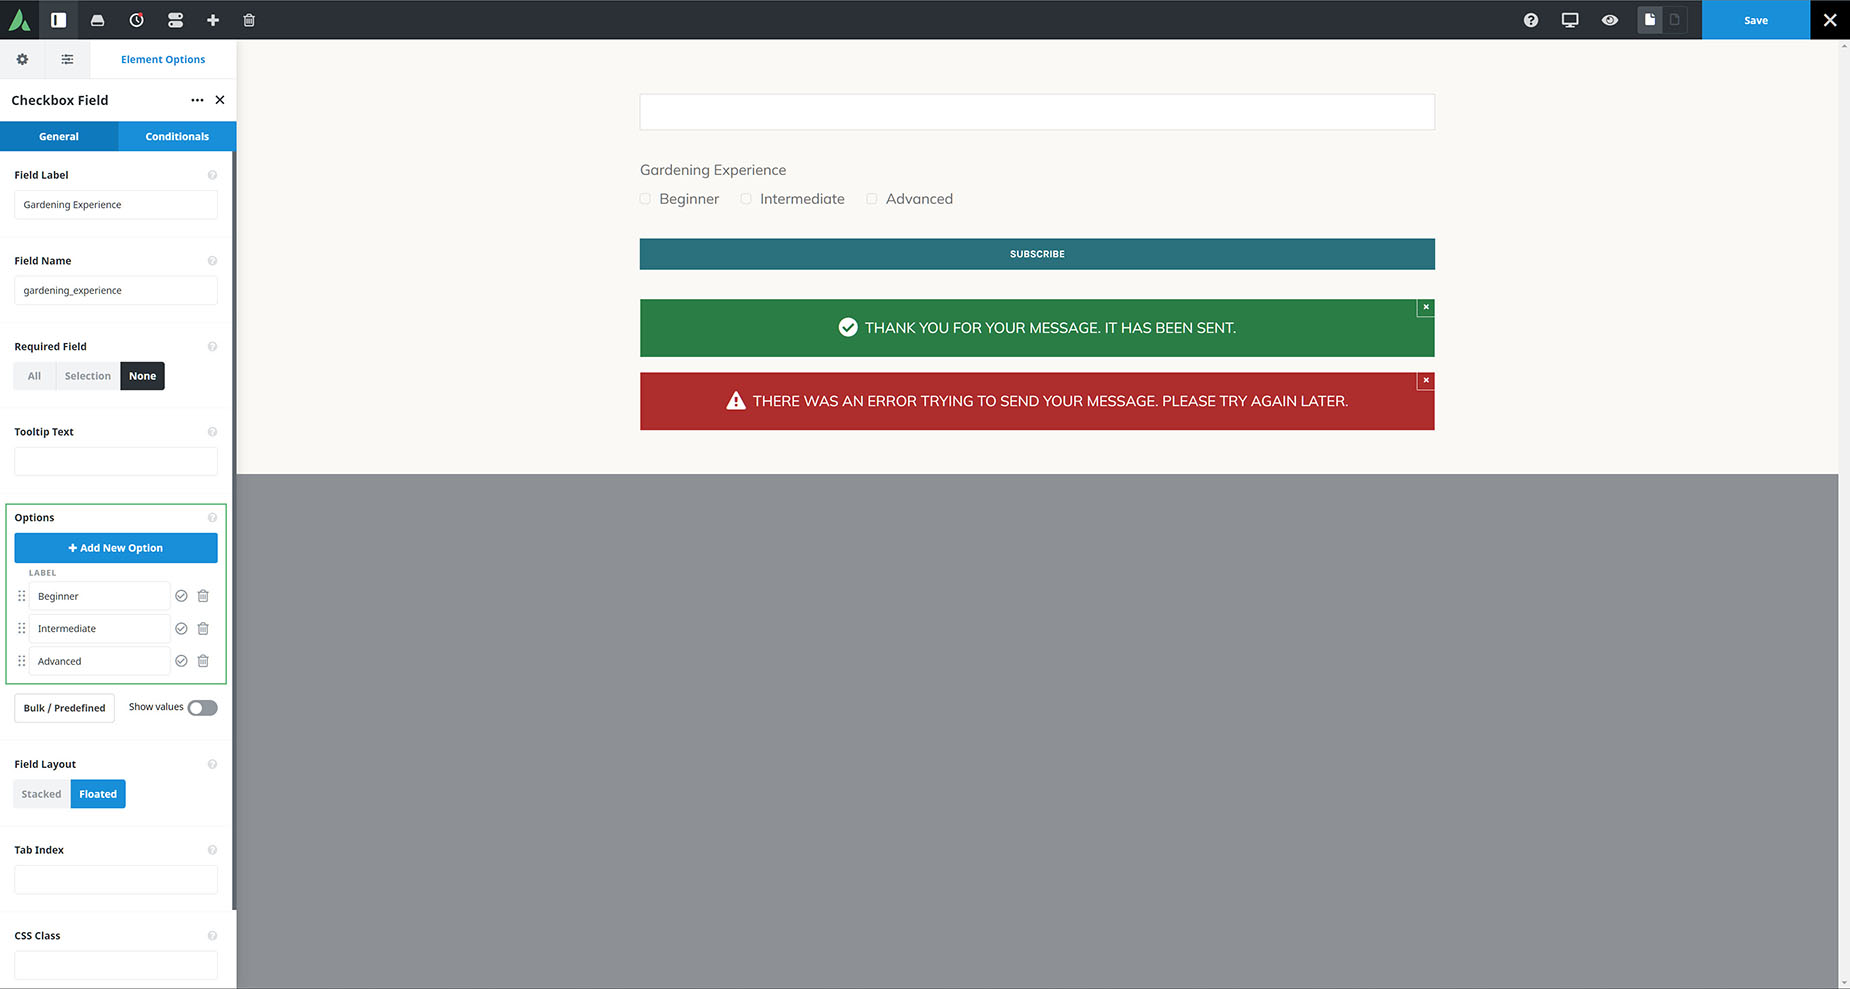Open the three-dots menu for Checkbox Field

pos(197,100)
